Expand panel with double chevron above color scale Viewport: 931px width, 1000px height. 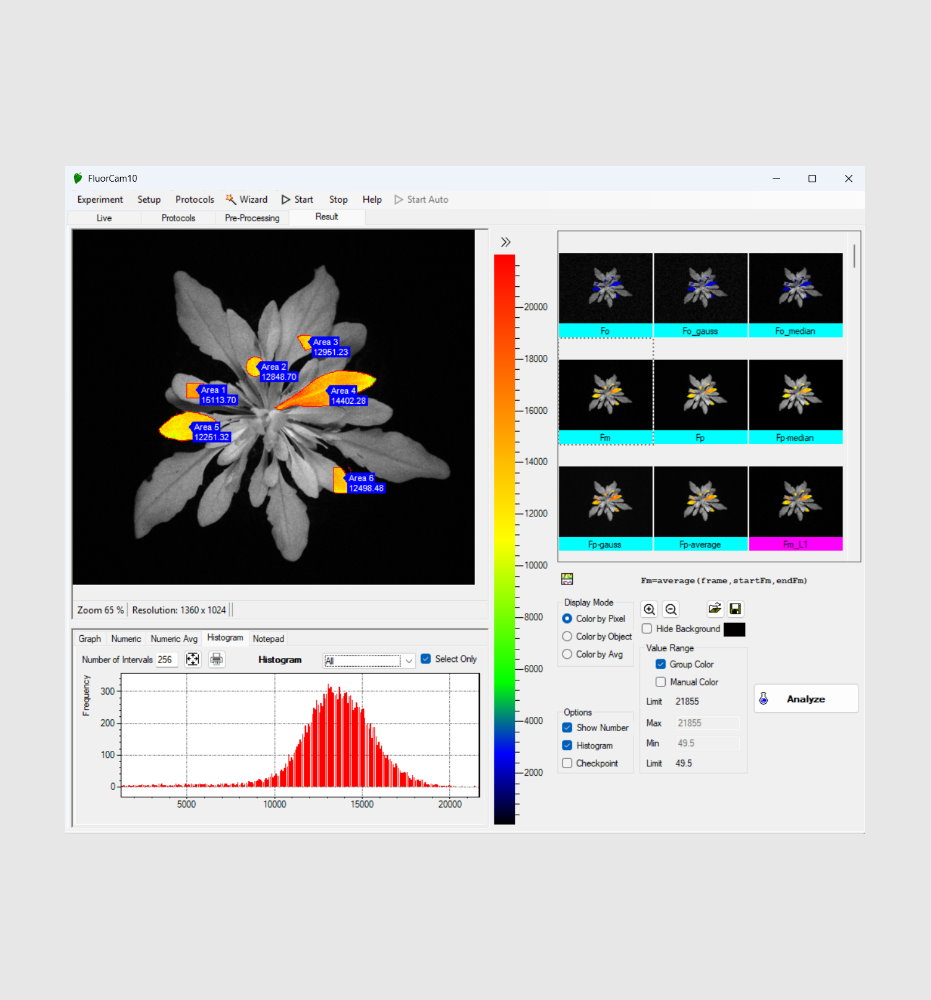point(506,242)
